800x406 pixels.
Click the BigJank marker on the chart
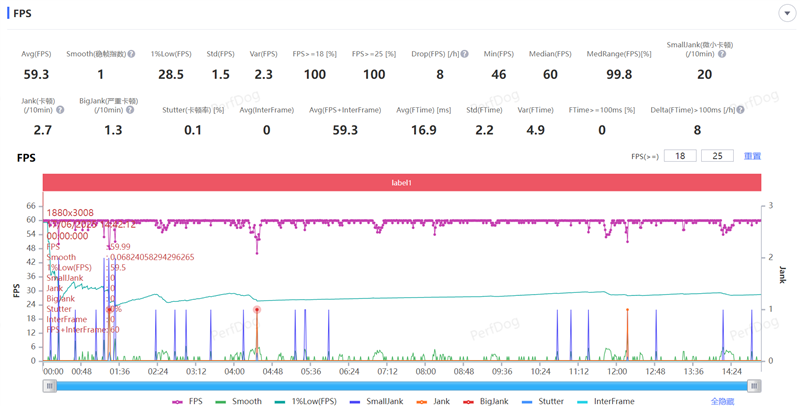257,309
